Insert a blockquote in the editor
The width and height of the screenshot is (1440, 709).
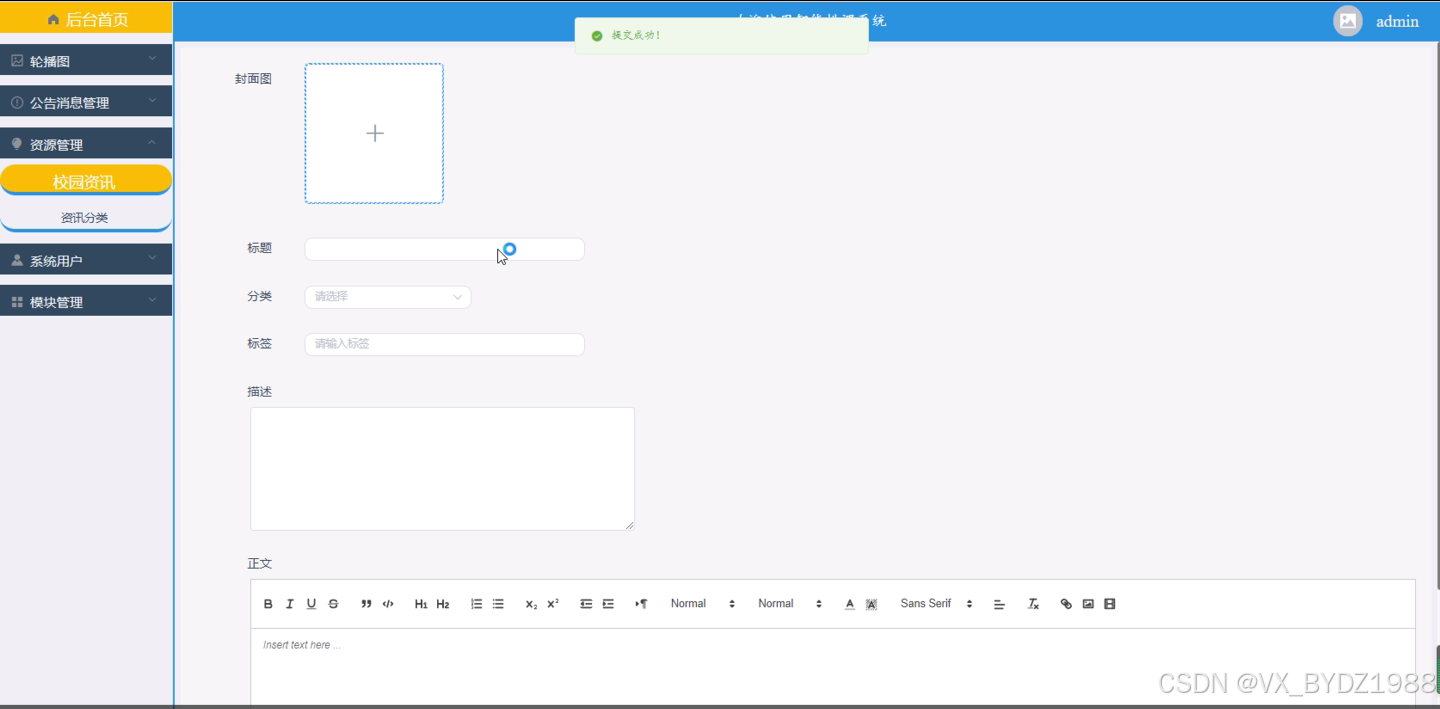366,604
